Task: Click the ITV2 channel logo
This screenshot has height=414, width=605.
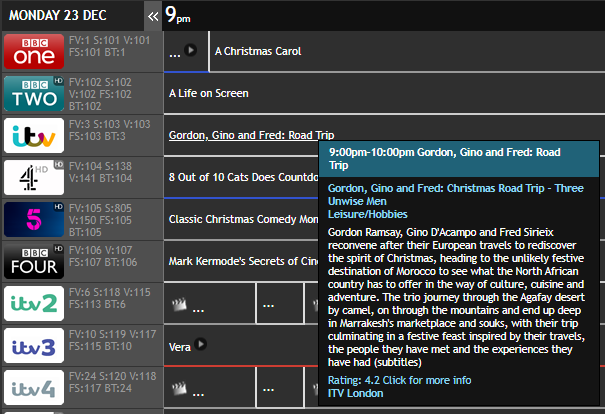Action: [34, 304]
